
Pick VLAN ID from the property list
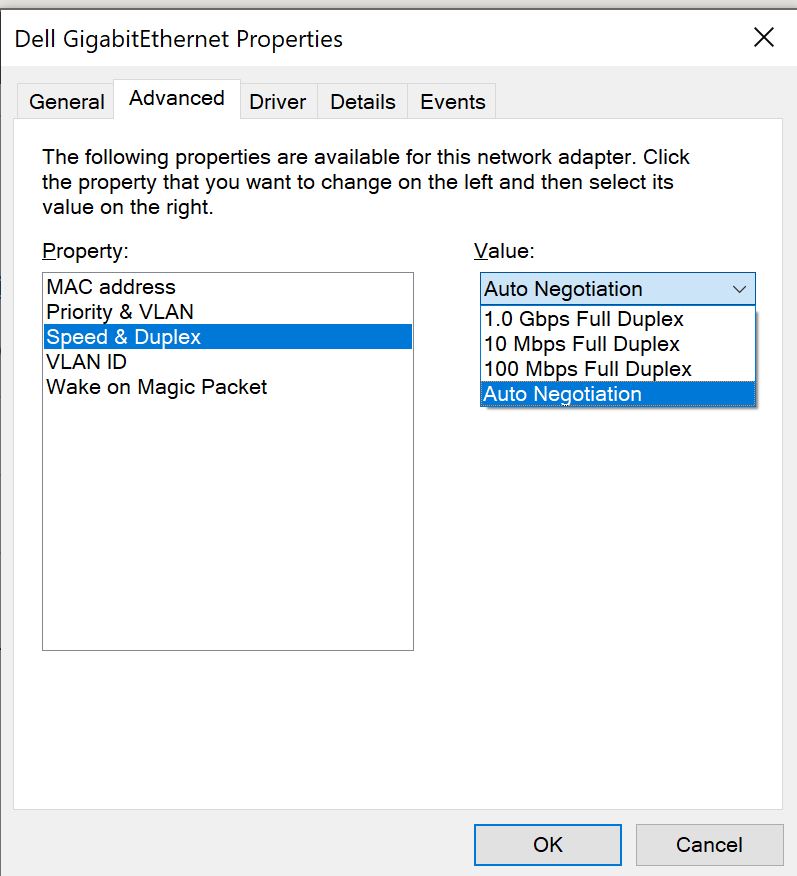[87, 362]
